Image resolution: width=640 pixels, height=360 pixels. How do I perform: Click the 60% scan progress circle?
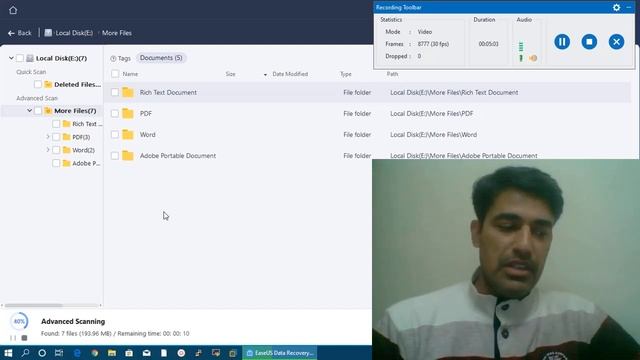pyautogui.click(x=19, y=322)
